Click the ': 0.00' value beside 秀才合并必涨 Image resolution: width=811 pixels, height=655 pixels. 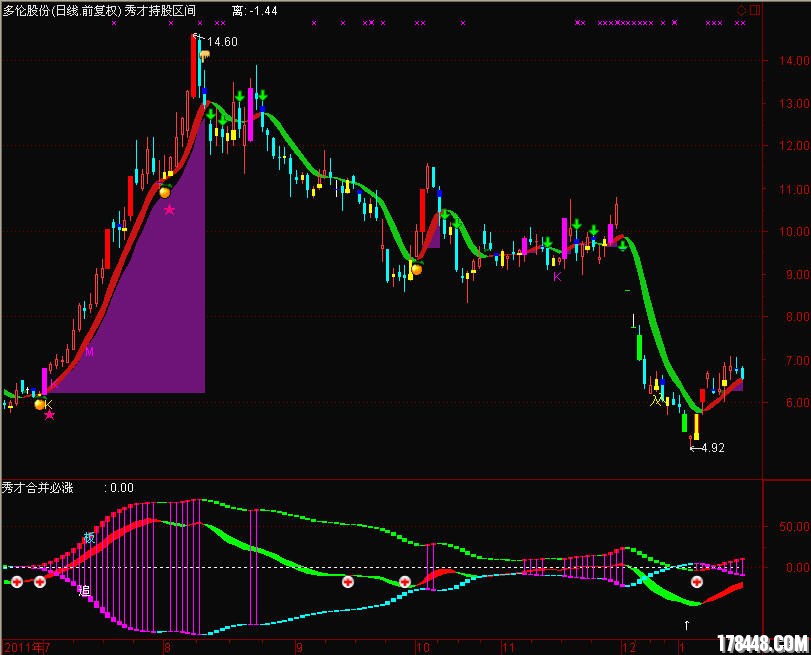(119, 488)
